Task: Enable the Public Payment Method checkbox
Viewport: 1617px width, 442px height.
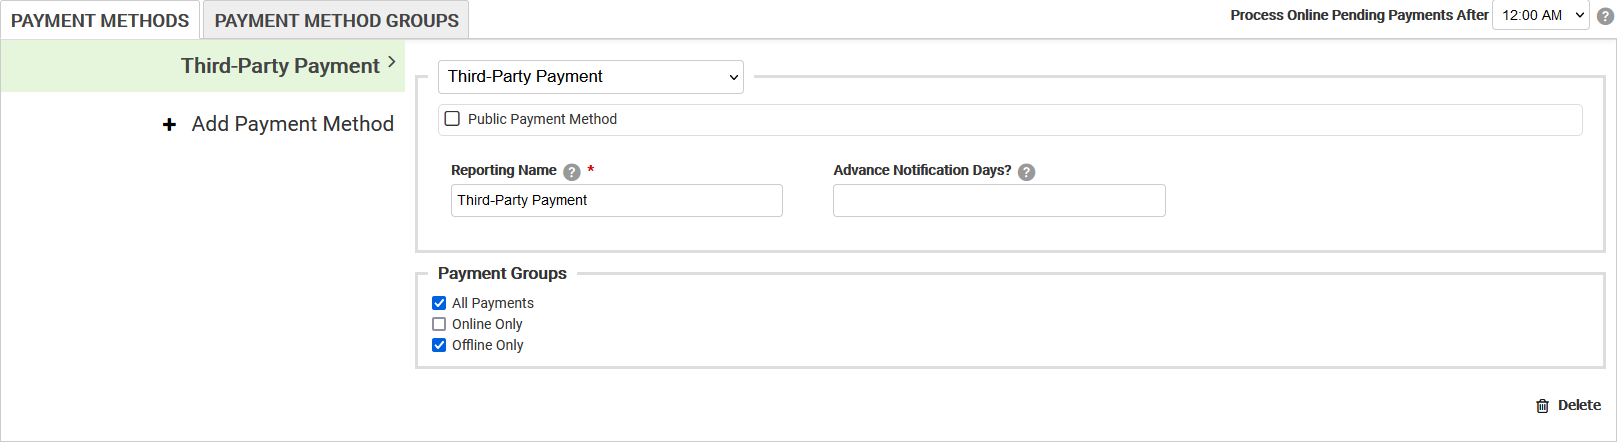Action: [x=452, y=119]
